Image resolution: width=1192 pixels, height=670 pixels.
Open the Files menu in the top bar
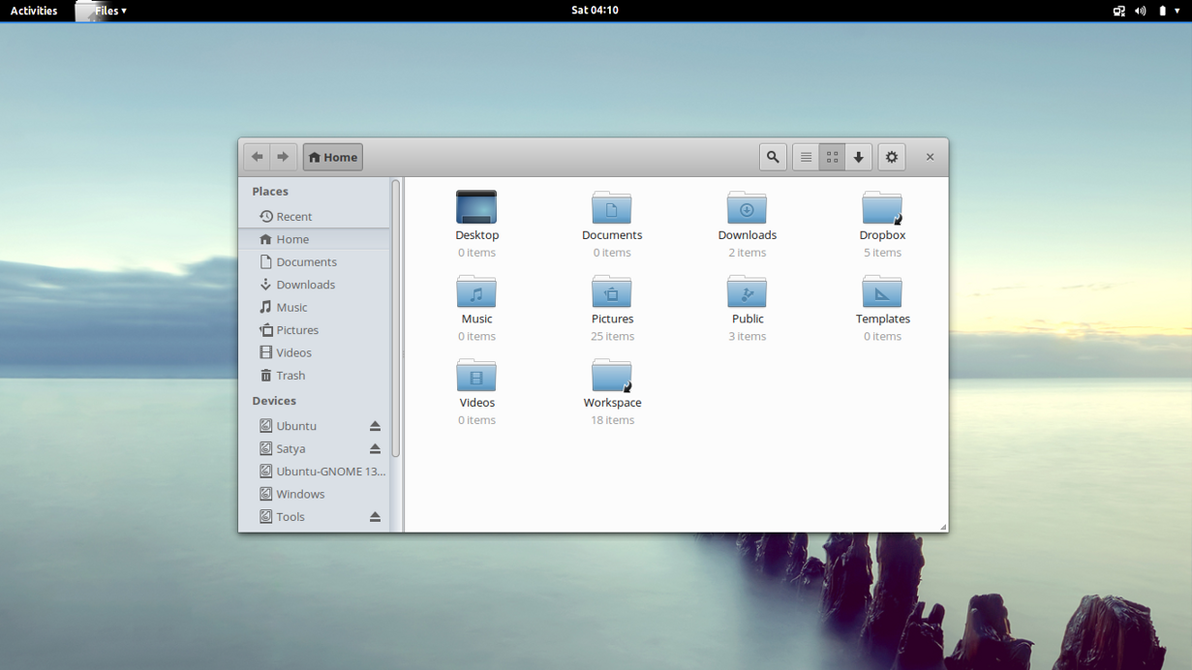107,10
